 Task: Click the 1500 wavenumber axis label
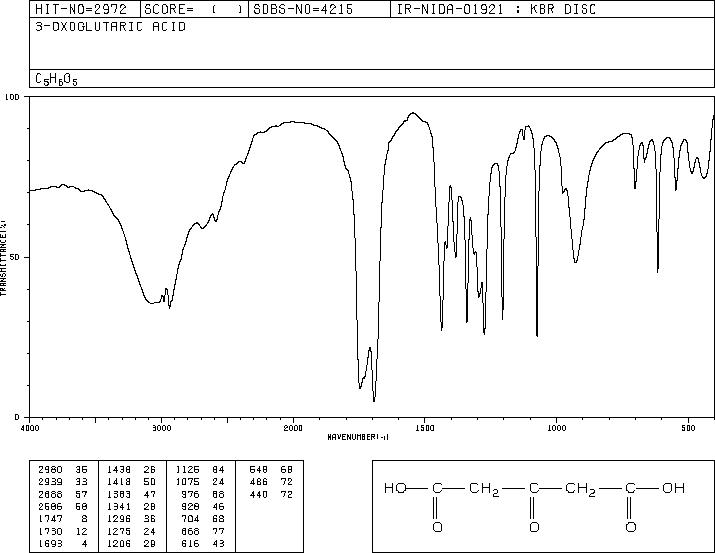coord(425,428)
